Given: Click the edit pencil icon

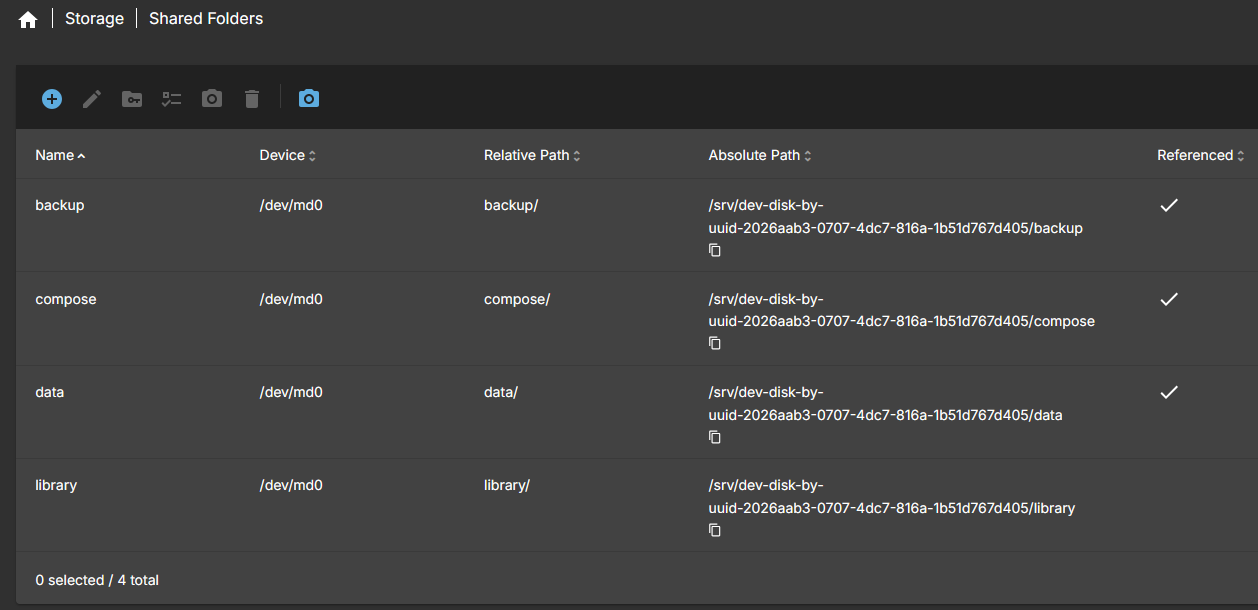Looking at the screenshot, I should (x=92, y=99).
